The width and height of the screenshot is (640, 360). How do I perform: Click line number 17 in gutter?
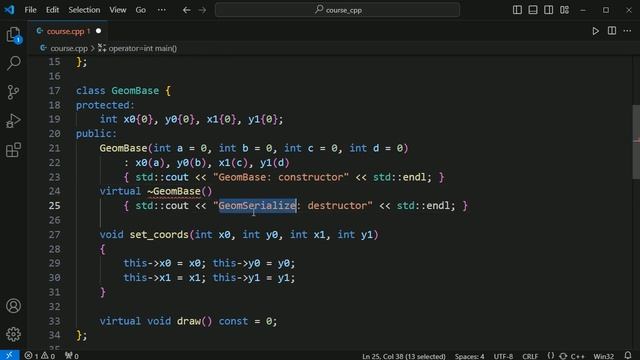[x=54, y=91]
